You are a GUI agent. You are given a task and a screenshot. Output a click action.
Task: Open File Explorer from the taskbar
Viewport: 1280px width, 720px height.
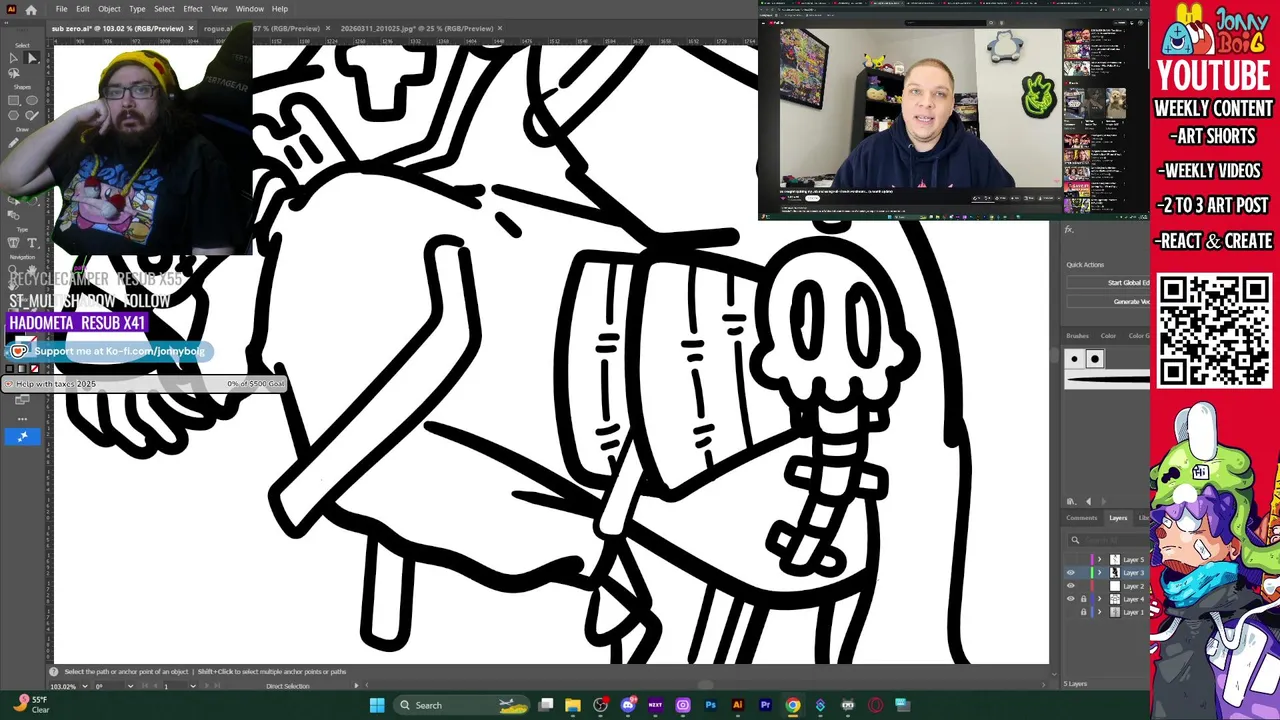[x=573, y=705]
